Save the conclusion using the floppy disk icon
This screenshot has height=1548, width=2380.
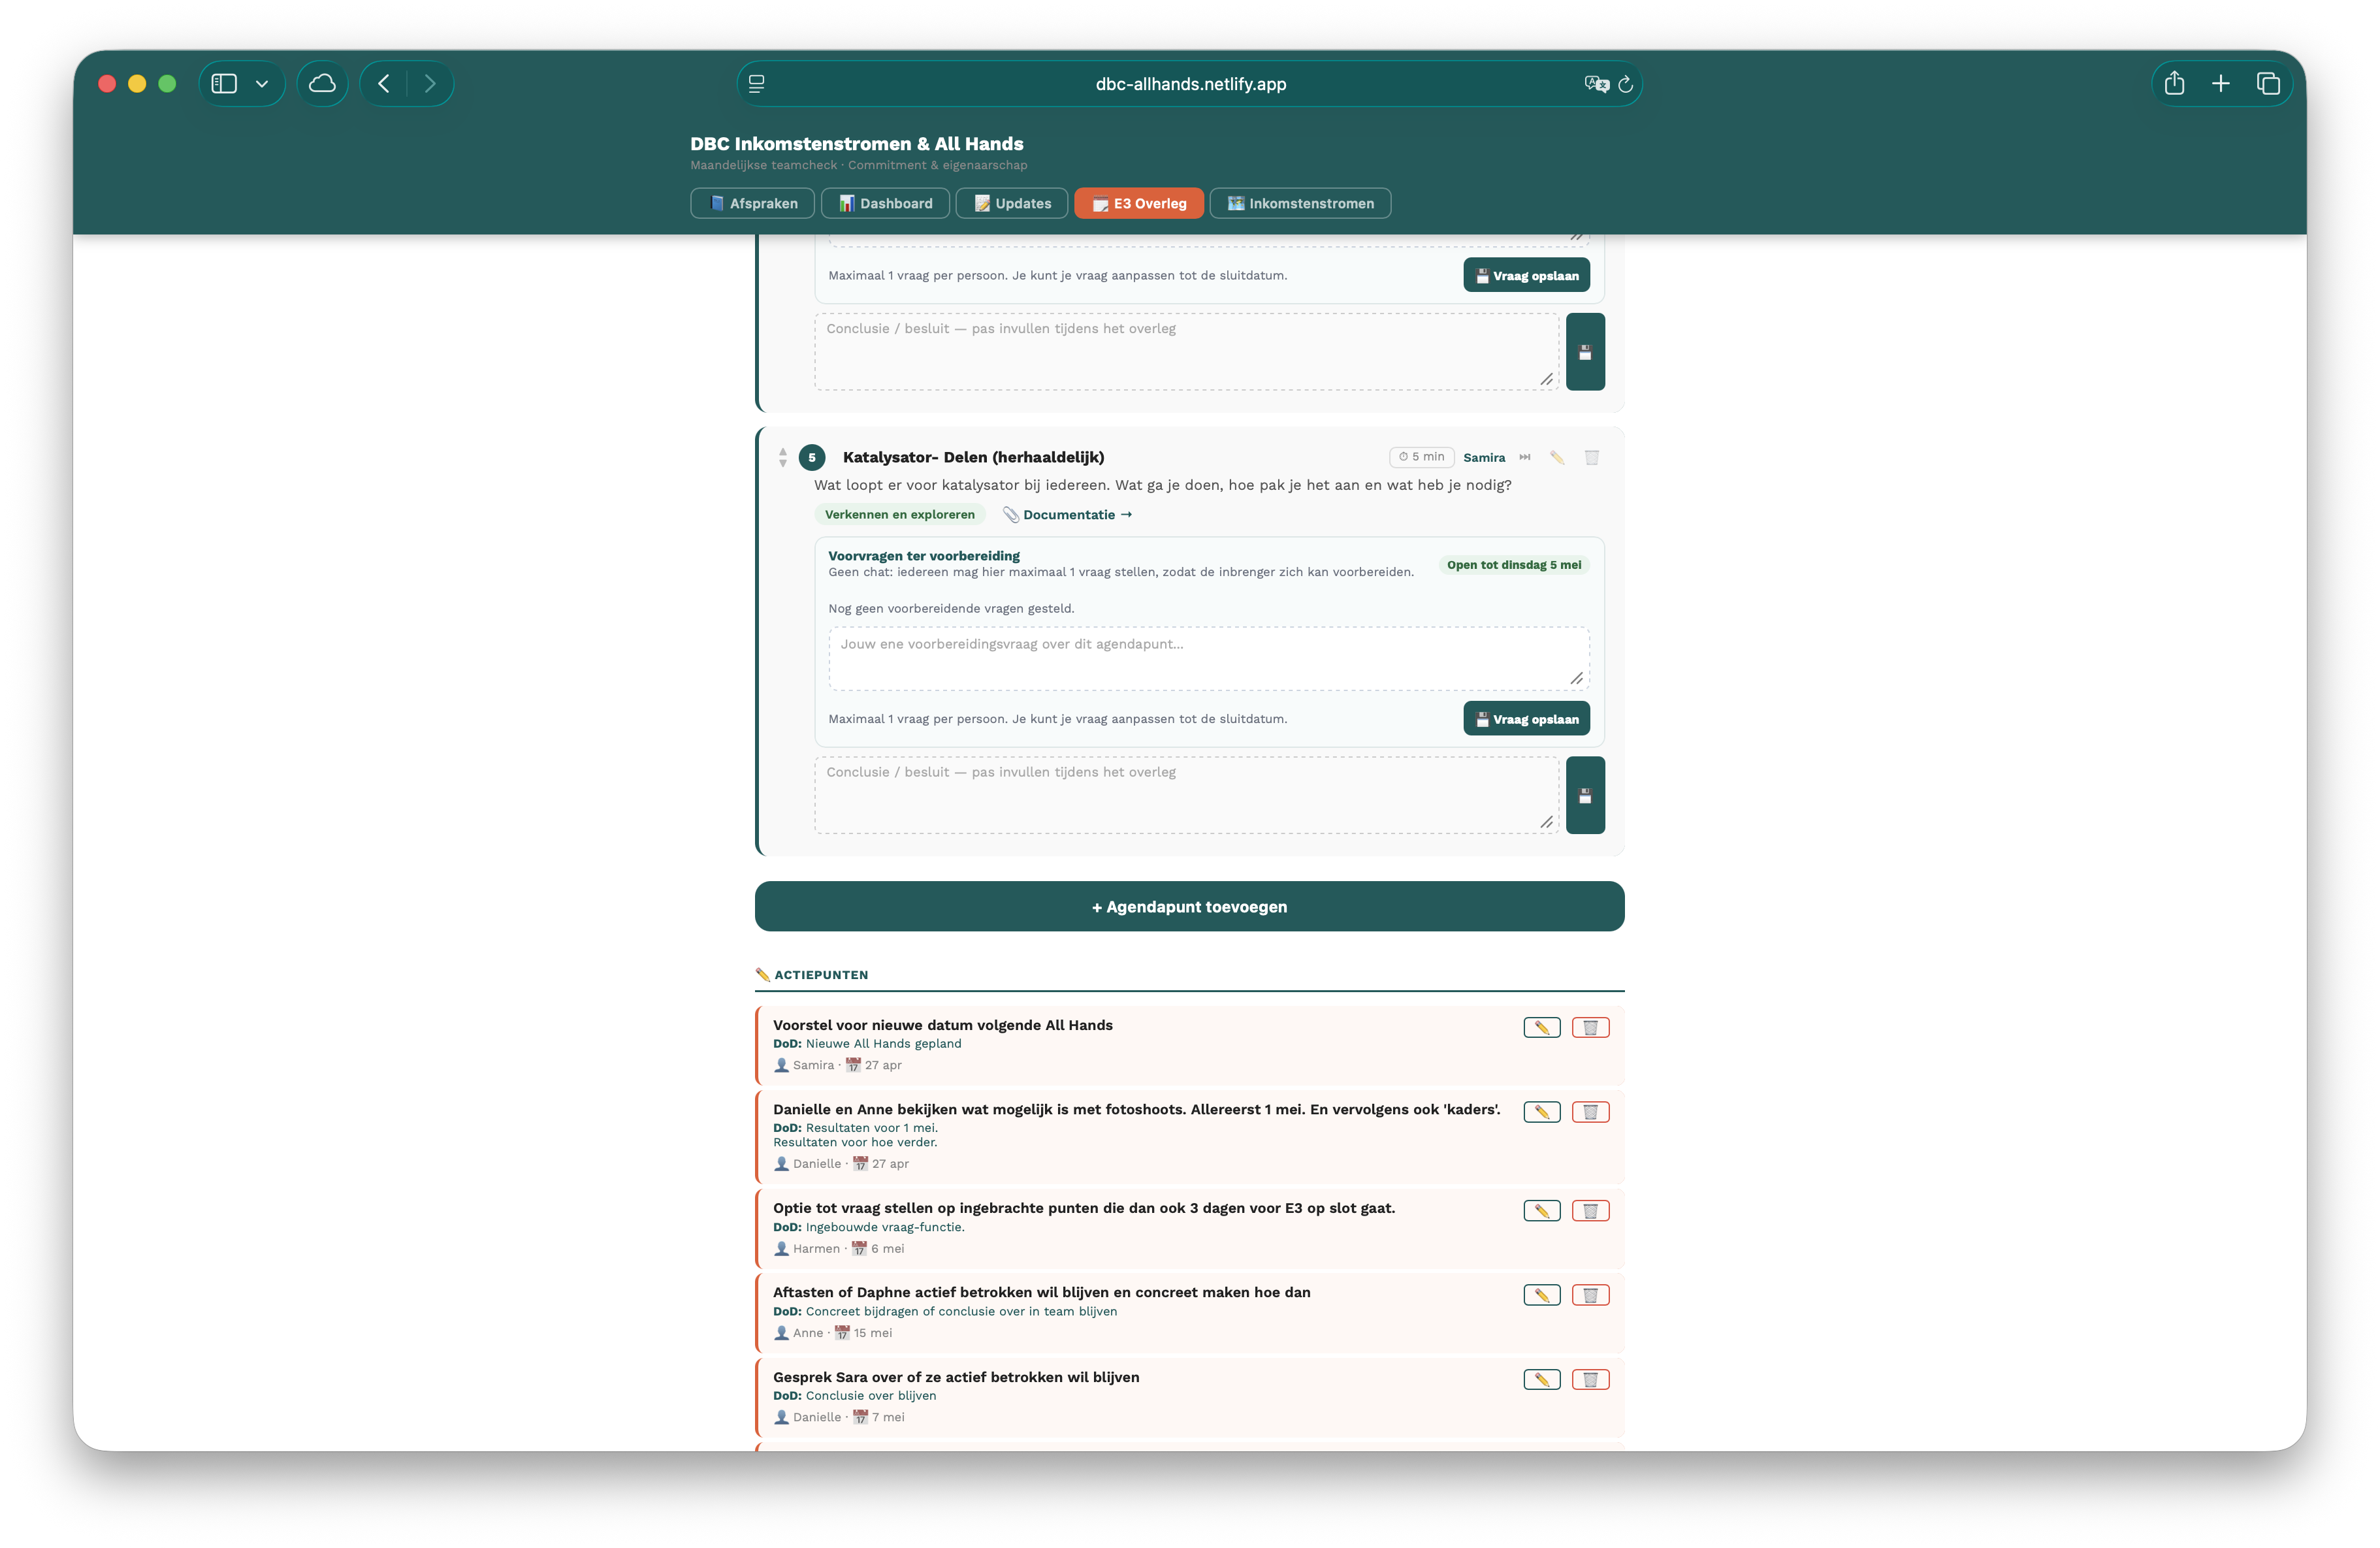[1585, 795]
